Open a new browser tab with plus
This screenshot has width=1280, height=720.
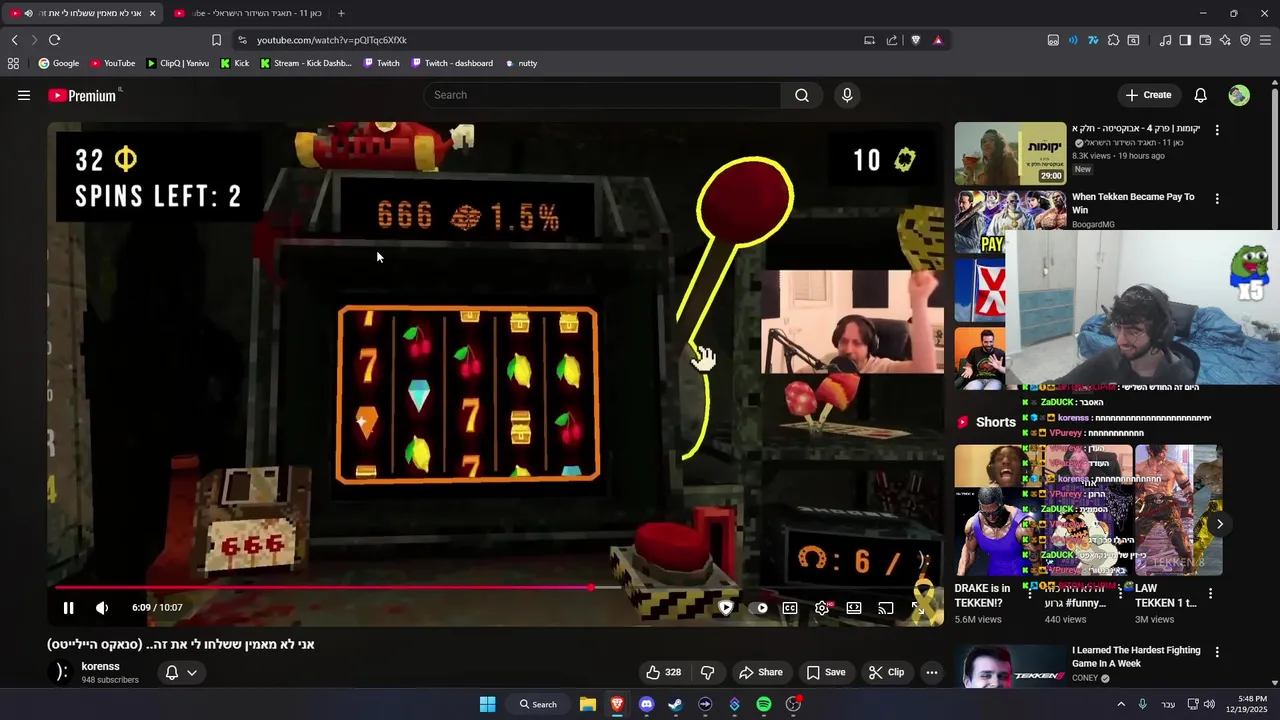pyautogui.click(x=341, y=13)
